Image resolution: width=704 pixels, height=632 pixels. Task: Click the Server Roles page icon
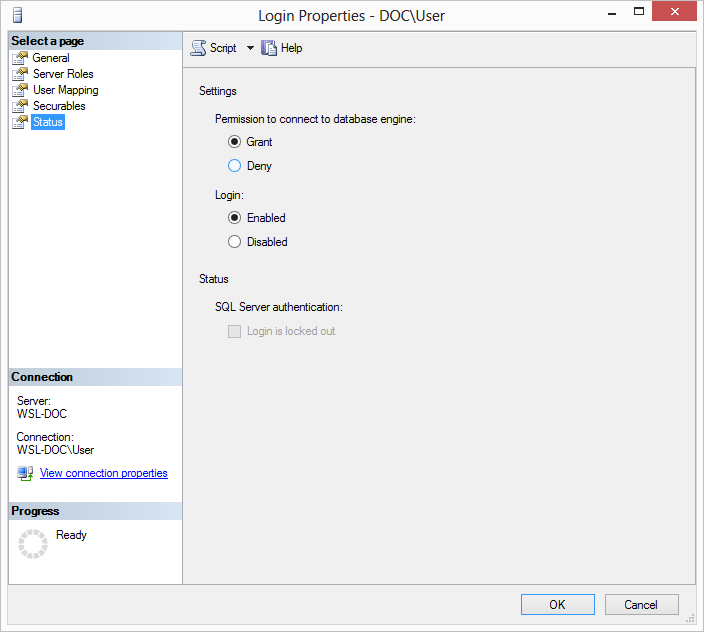(x=20, y=74)
